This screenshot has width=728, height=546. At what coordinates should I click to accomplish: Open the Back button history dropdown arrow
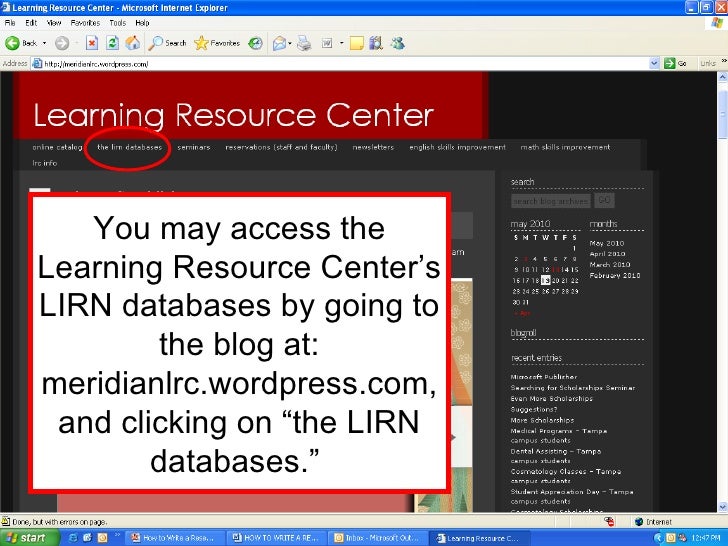pos(45,43)
